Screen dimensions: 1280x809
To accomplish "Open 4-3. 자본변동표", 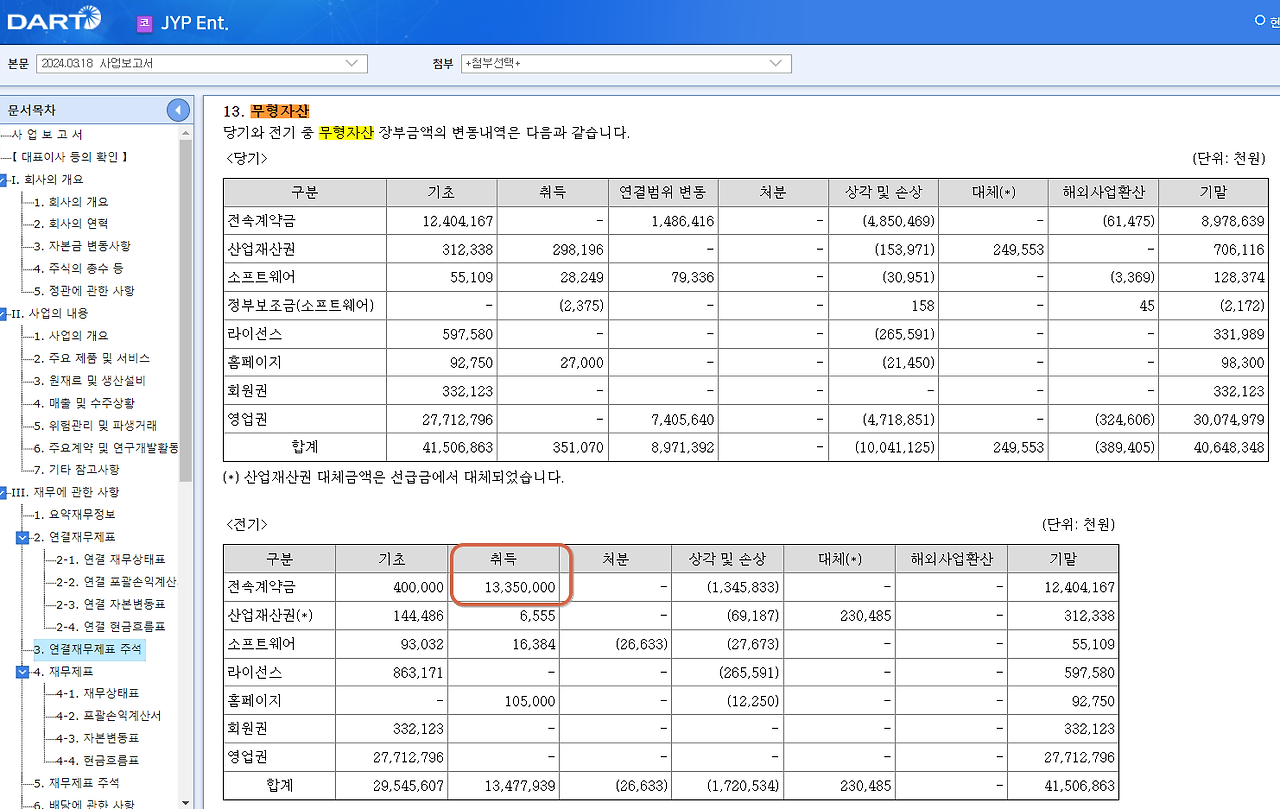I will coord(97,738).
